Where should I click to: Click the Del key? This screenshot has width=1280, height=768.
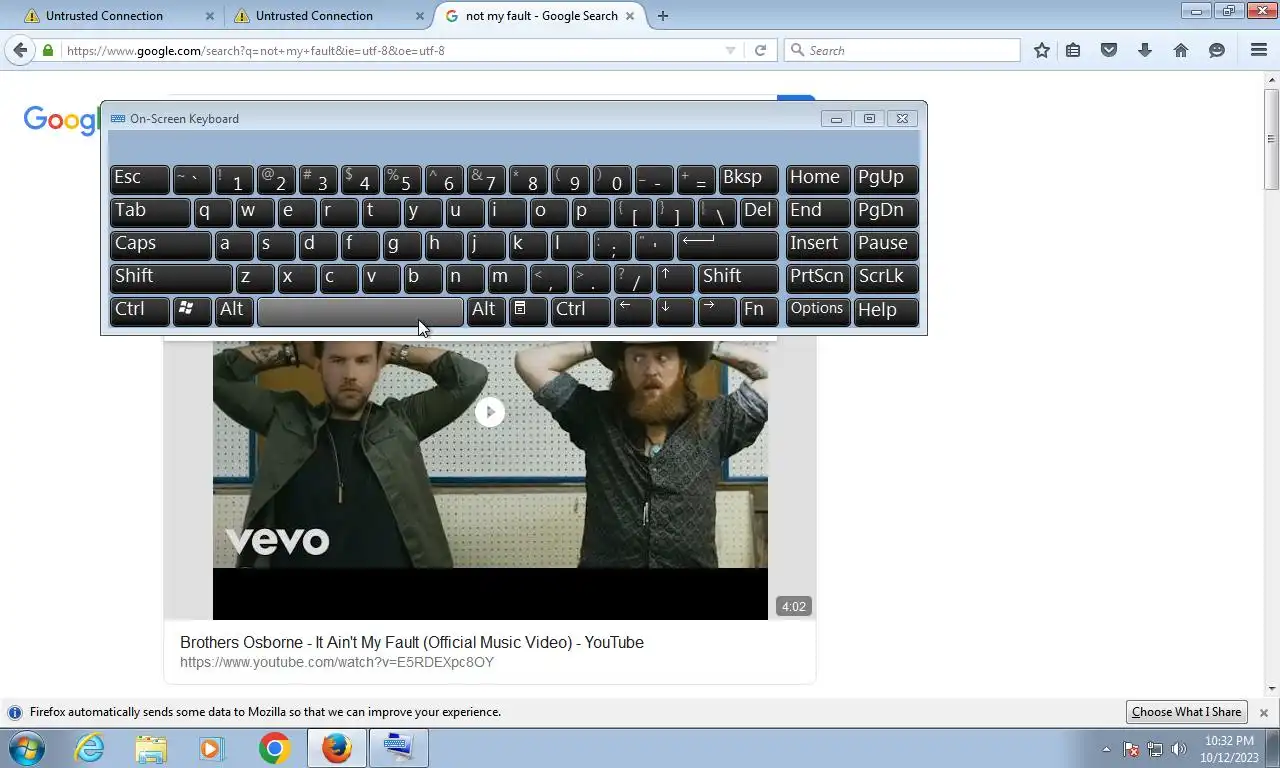[759, 211]
